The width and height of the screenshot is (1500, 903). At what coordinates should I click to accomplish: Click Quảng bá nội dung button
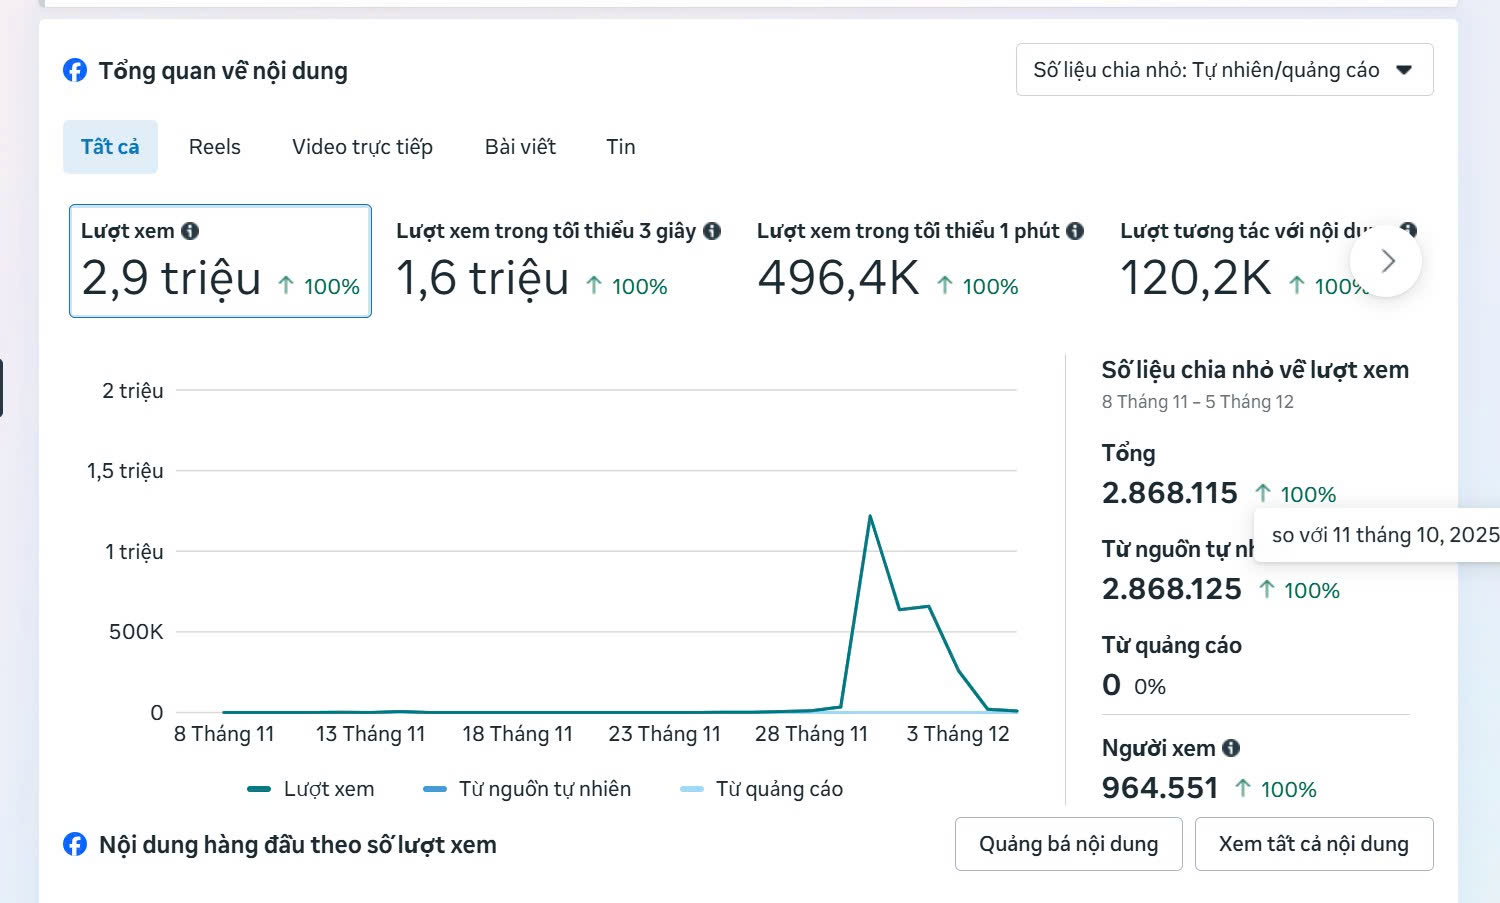[1068, 844]
